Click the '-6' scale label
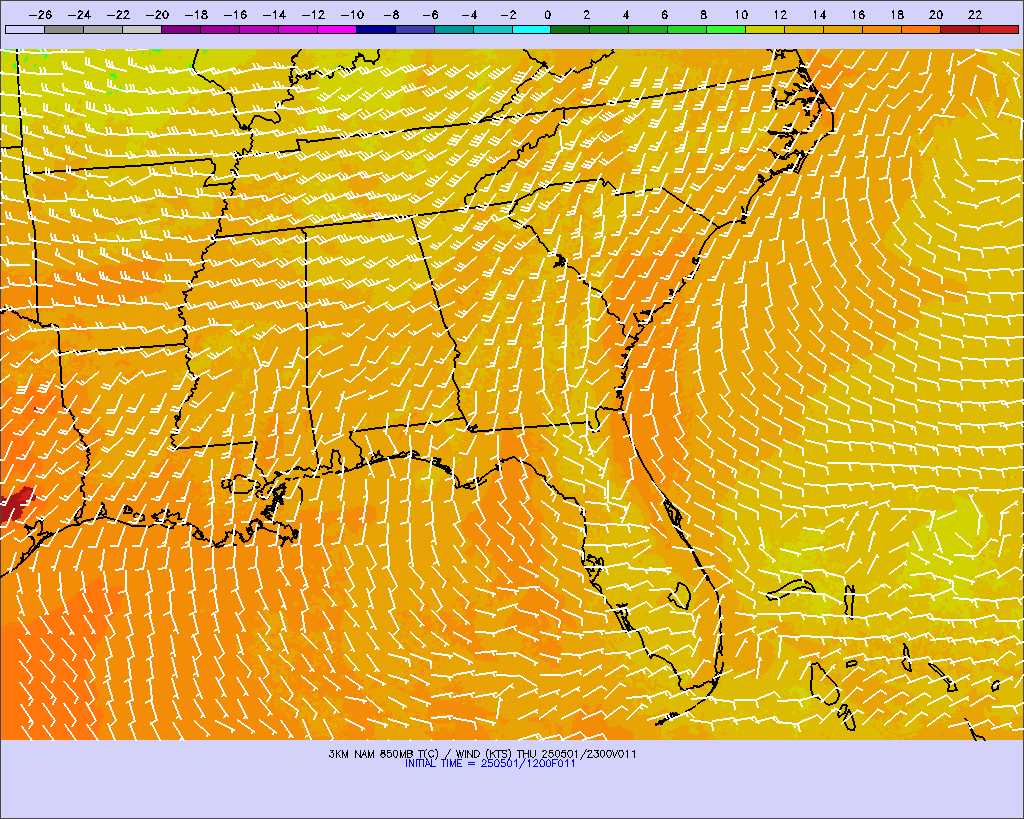 [430, 15]
